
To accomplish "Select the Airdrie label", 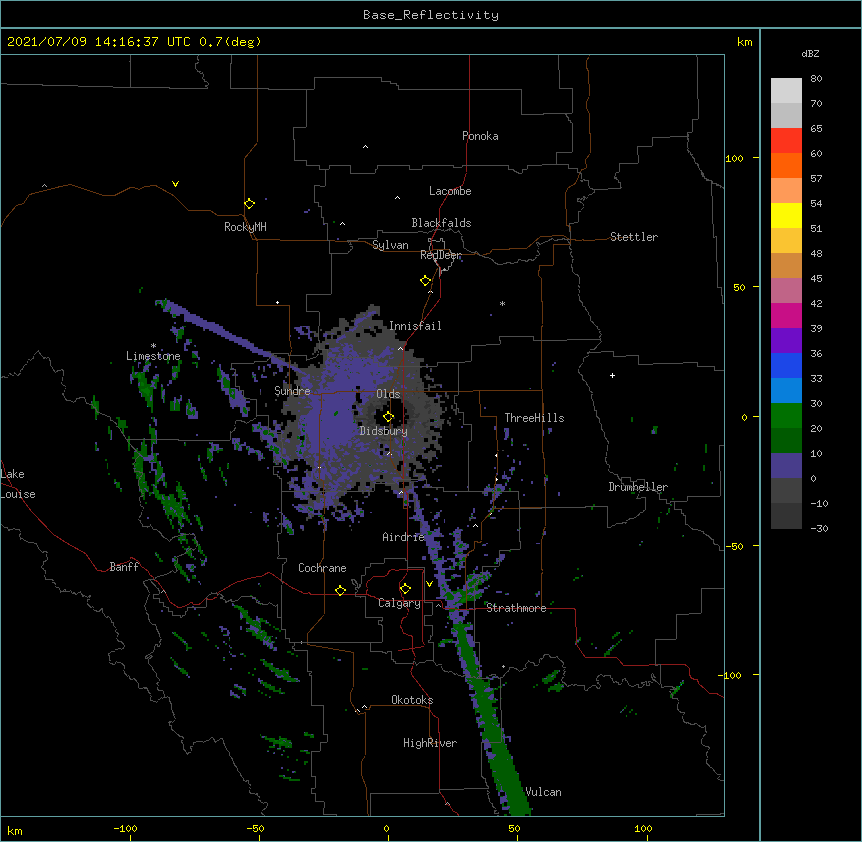I will 403,537.
